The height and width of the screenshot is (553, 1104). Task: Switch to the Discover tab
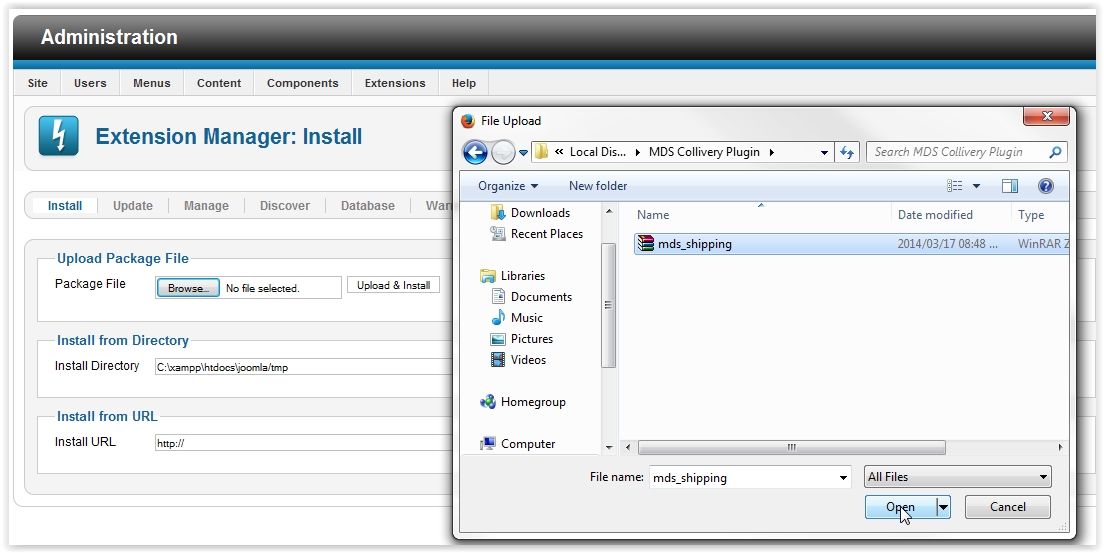285,206
